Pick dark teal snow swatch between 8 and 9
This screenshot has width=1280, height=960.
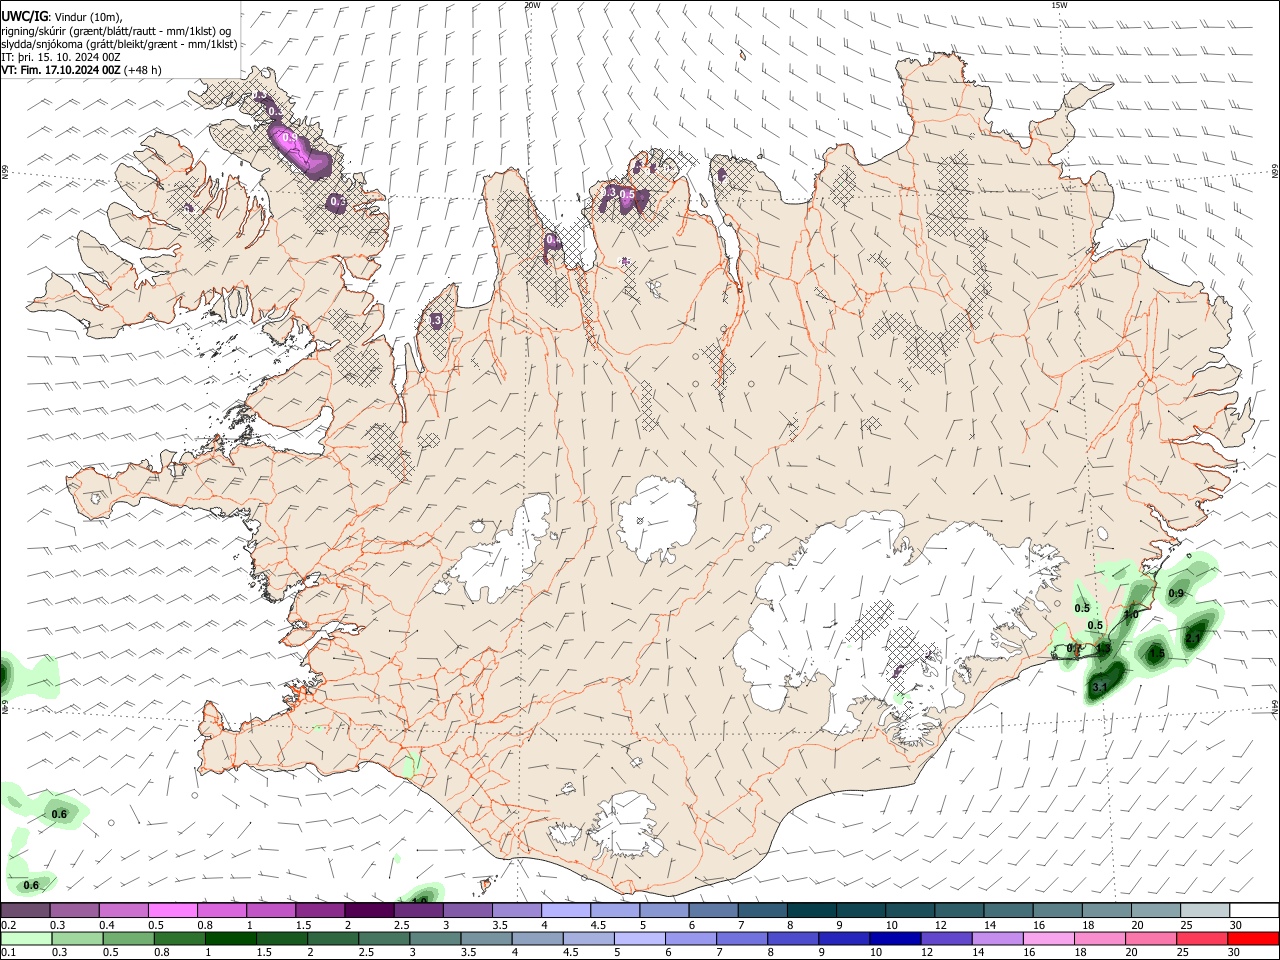pos(812,910)
